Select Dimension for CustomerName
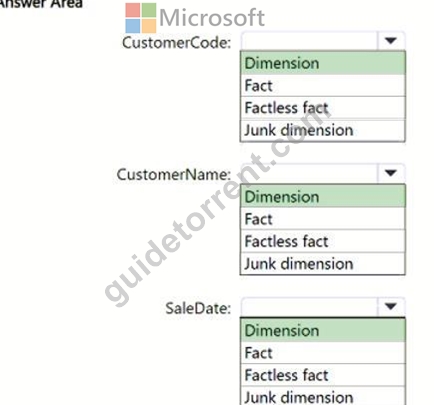Image resolution: width=434 pixels, height=405 pixels. 323,196
